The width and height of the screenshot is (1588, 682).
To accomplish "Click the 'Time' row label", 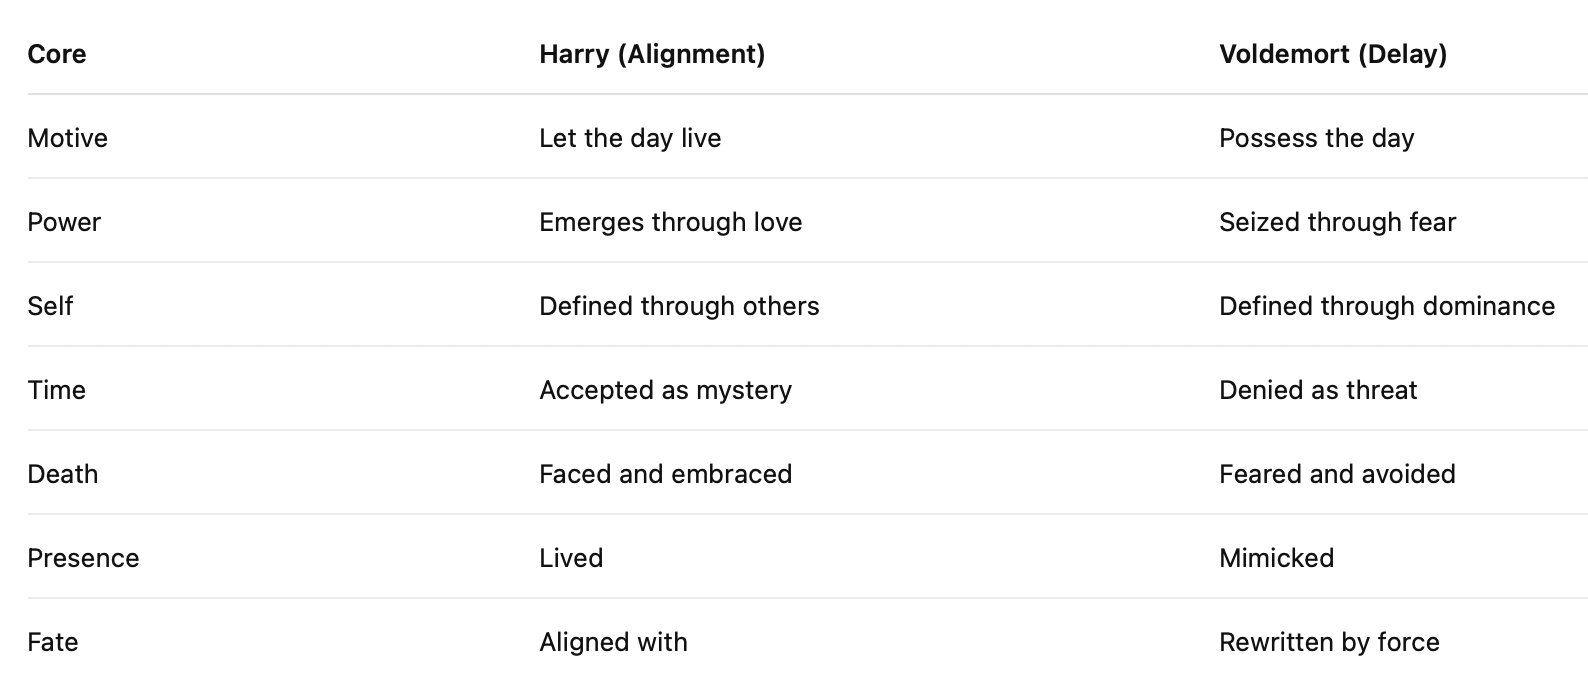I will pos(56,390).
